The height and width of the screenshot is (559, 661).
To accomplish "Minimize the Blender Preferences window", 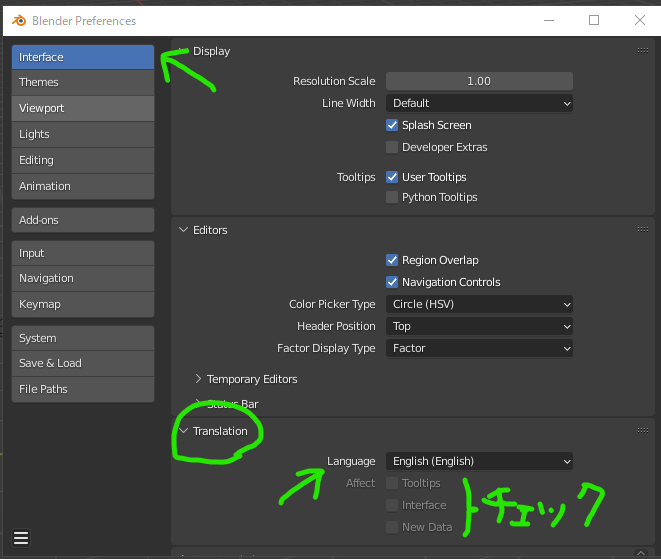I will click(549, 20).
